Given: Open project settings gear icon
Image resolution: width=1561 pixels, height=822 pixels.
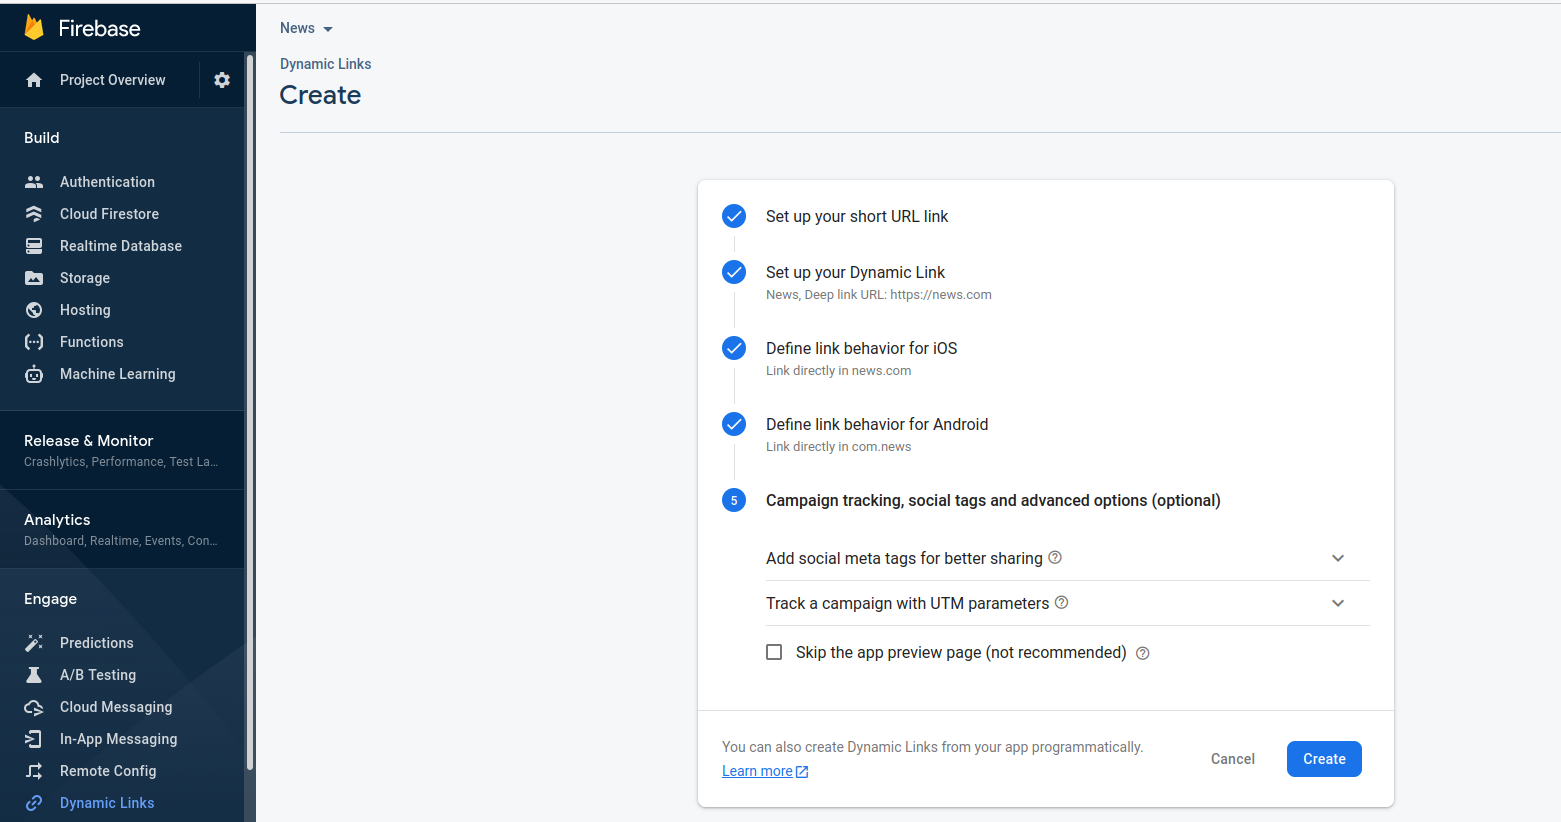Looking at the screenshot, I should pyautogui.click(x=222, y=80).
